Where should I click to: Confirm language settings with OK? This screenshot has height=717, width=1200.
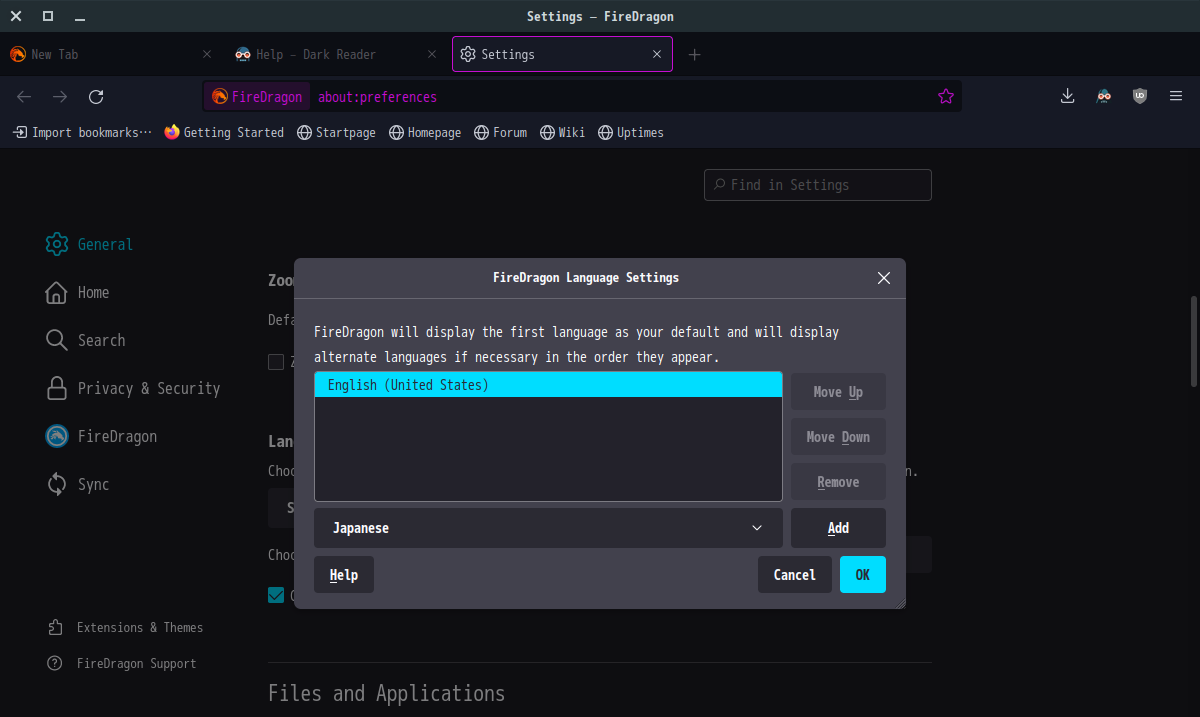863,575
